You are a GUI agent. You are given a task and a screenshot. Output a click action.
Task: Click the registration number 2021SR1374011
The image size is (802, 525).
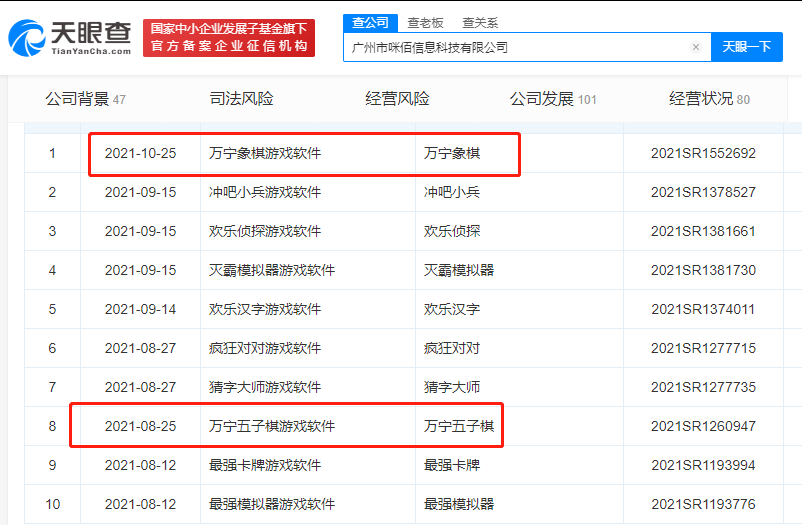(703, 309)
